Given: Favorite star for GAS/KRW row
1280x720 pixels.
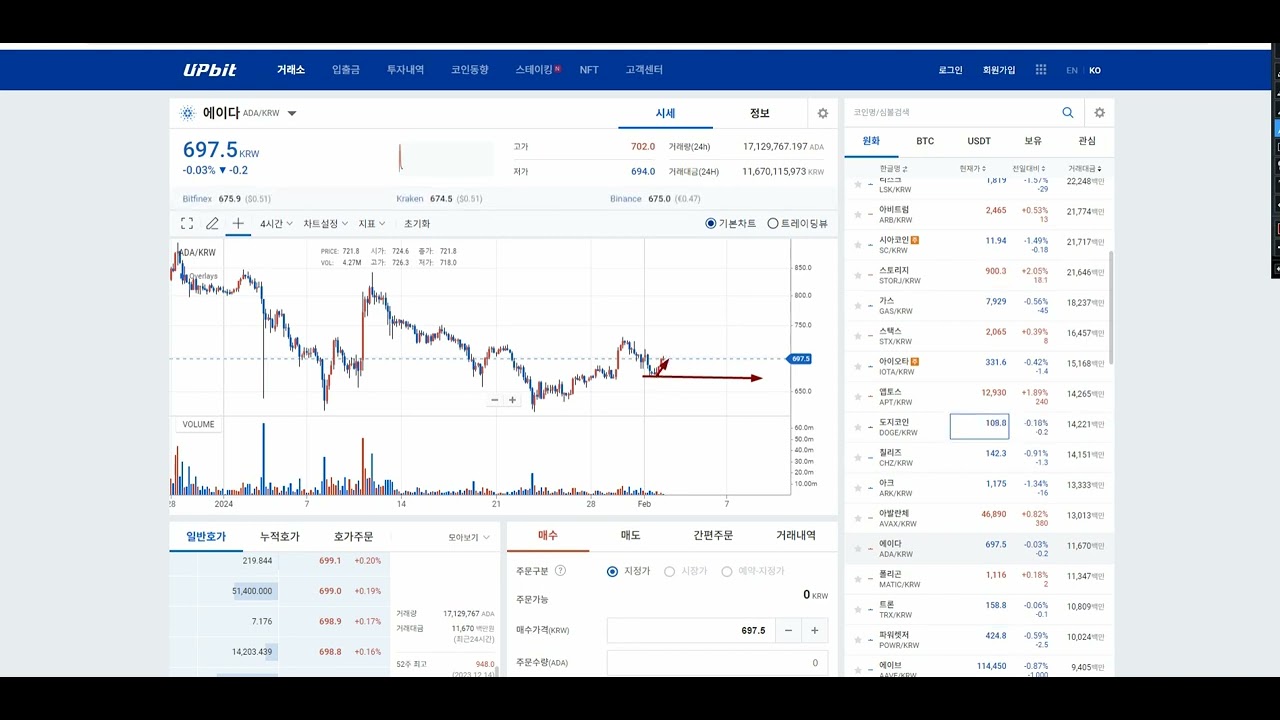Looking at the screenshot, I should [x=857, y=306].
